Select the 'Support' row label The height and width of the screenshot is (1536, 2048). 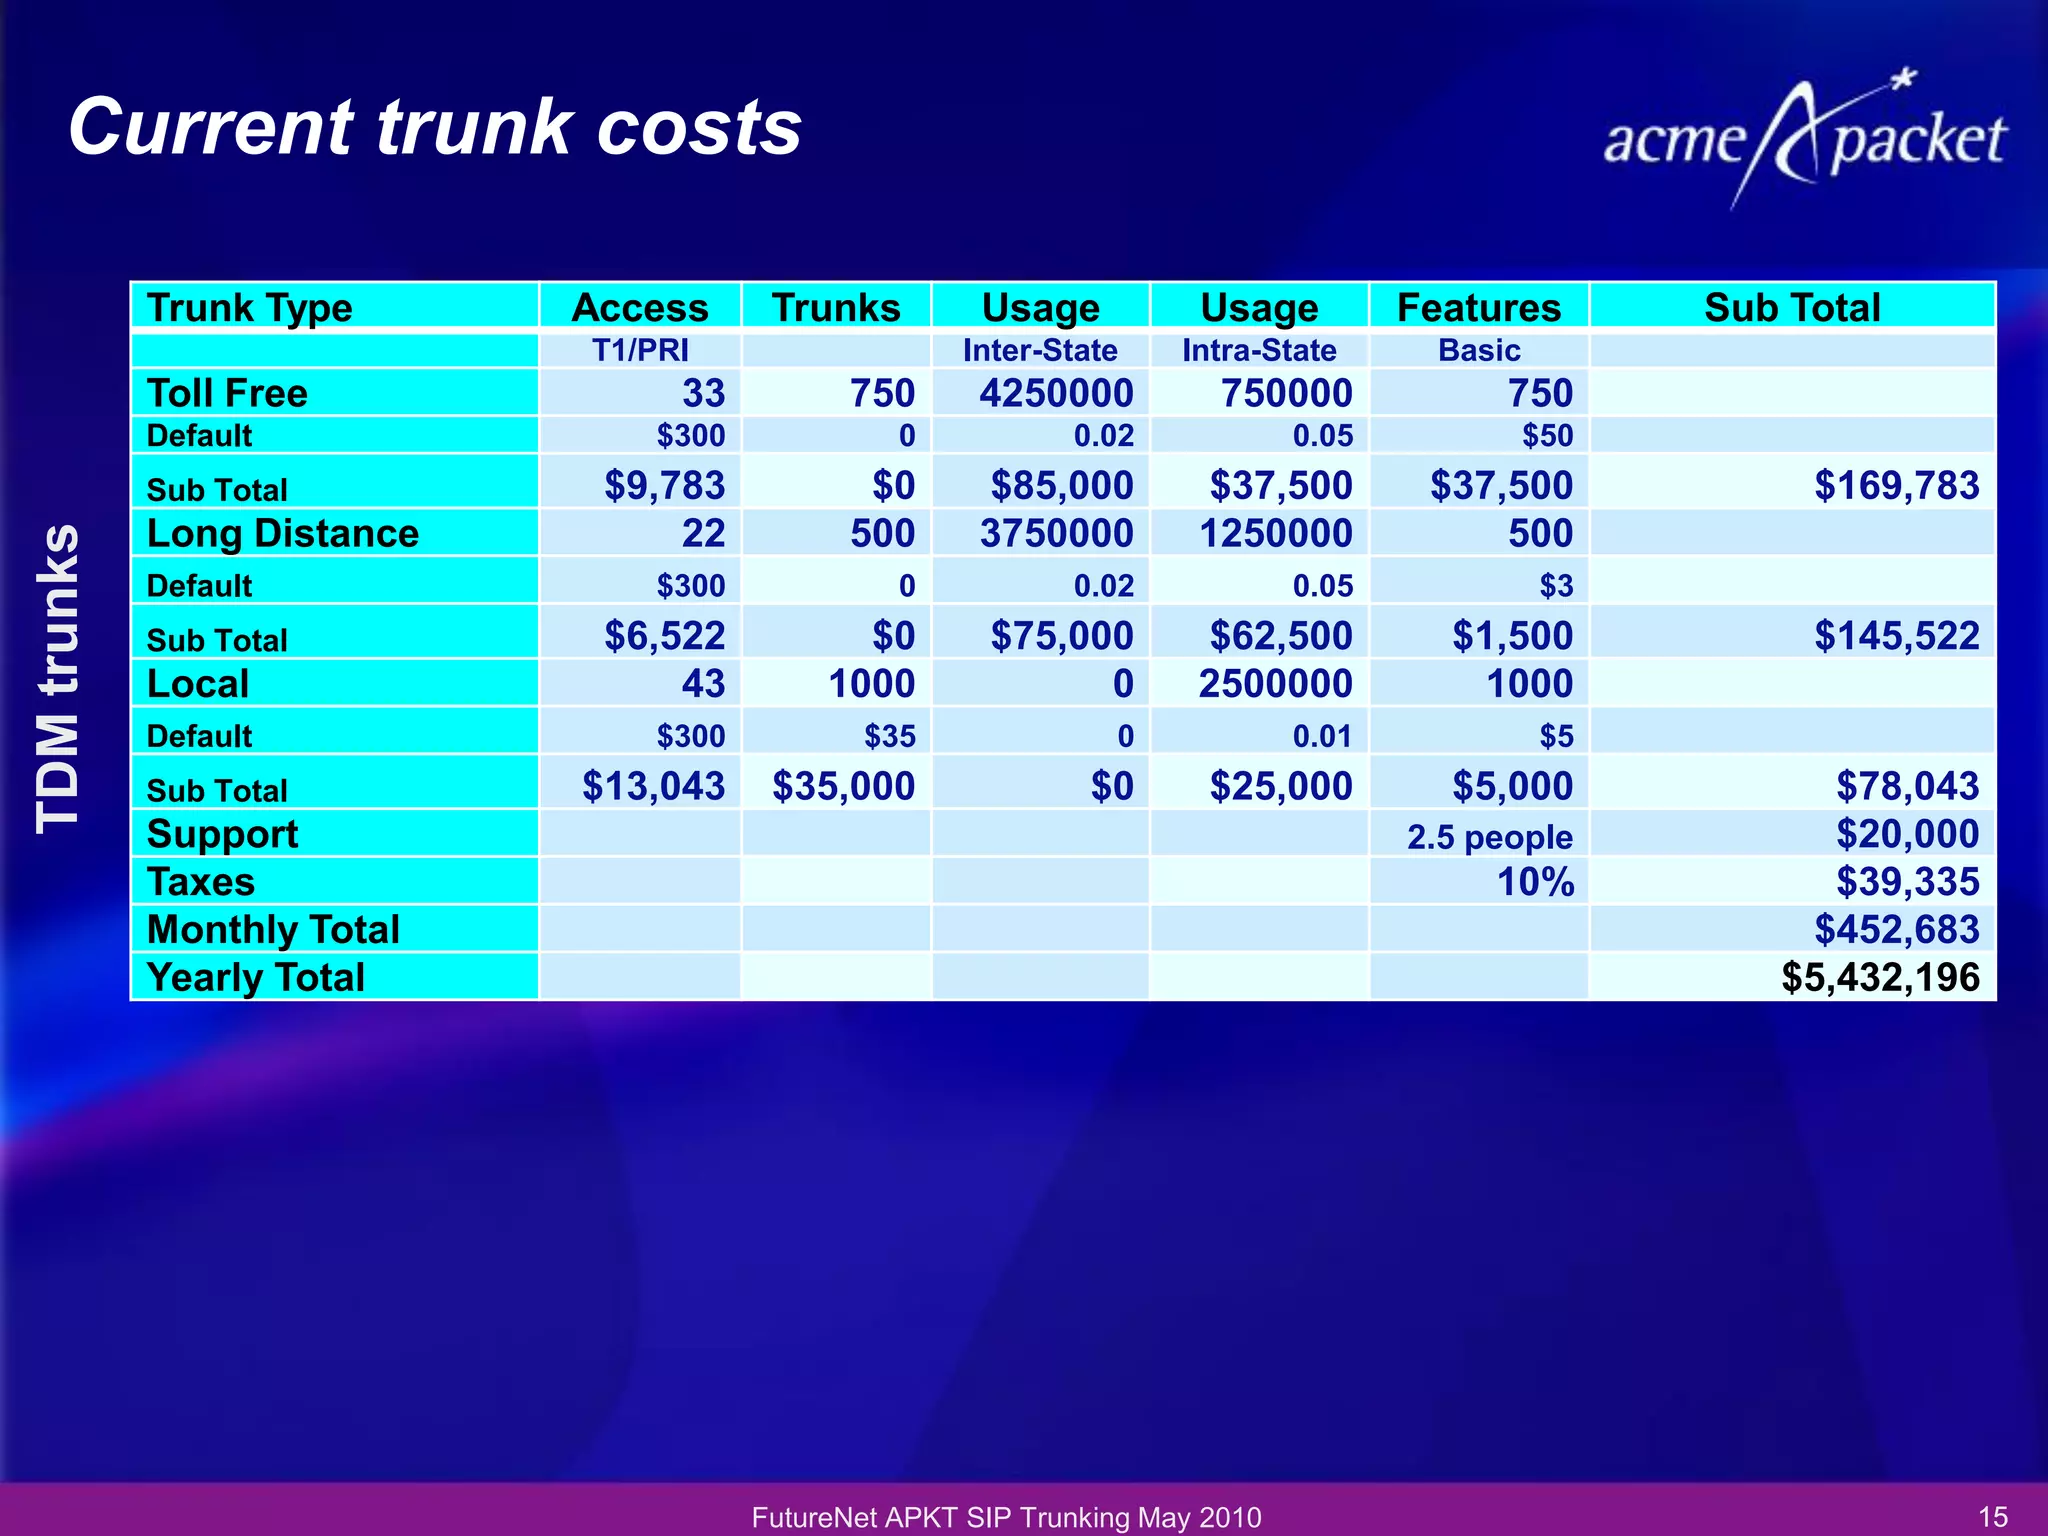pyautogui.click(x=335, y=833)
